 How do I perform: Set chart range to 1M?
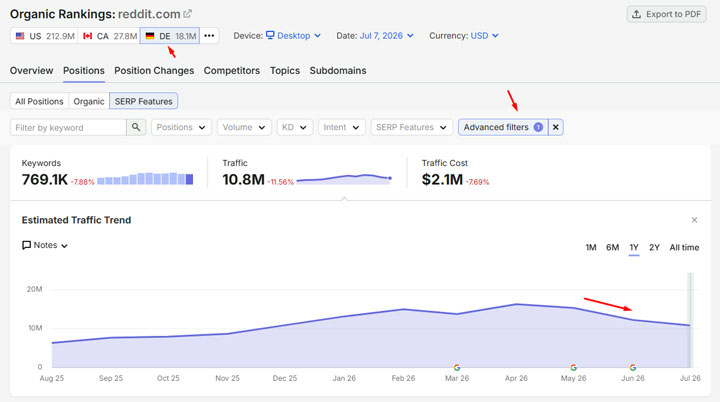pyautogui.click(x=591, y=248)
